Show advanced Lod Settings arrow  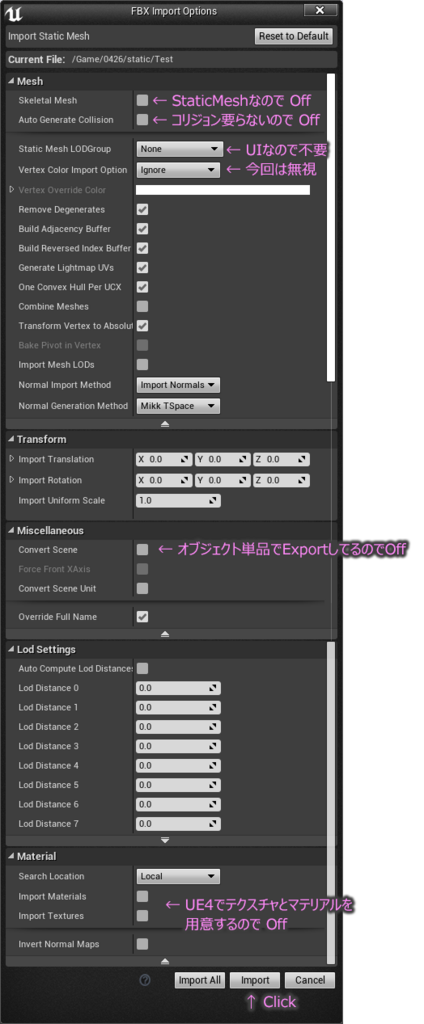[x=165, y=840]
